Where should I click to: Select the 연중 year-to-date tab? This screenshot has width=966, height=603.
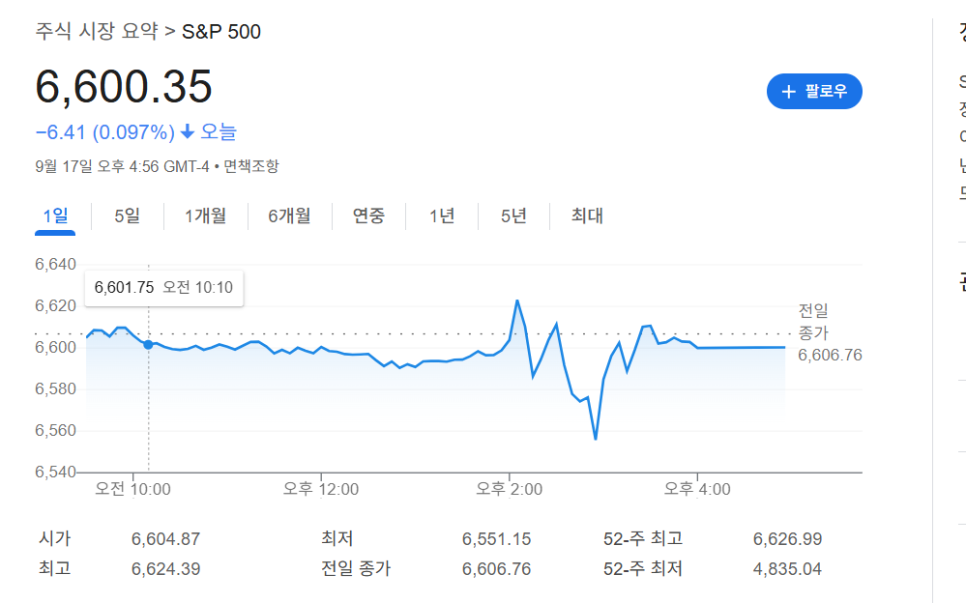(368, 216)
